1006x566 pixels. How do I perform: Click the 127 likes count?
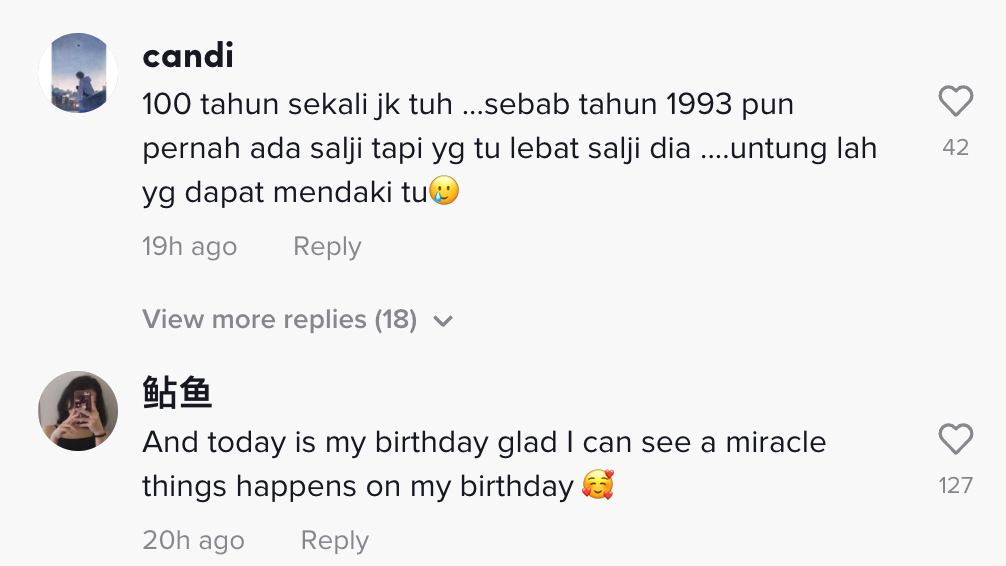coord(956,485)
